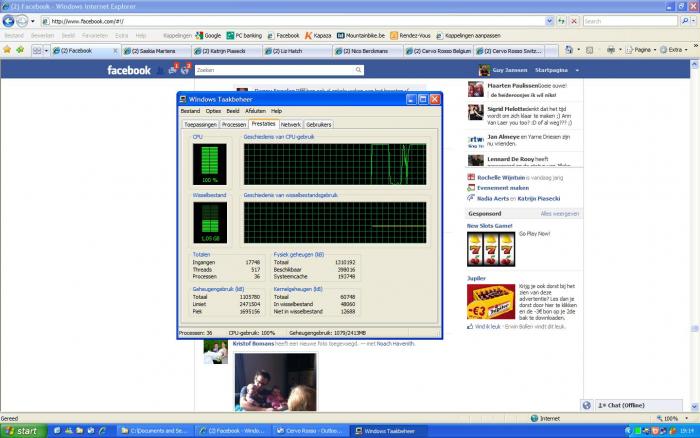Open the Google bookmark in the links bar
Viewport: 700px width, 438px height.
pos(208,36)
